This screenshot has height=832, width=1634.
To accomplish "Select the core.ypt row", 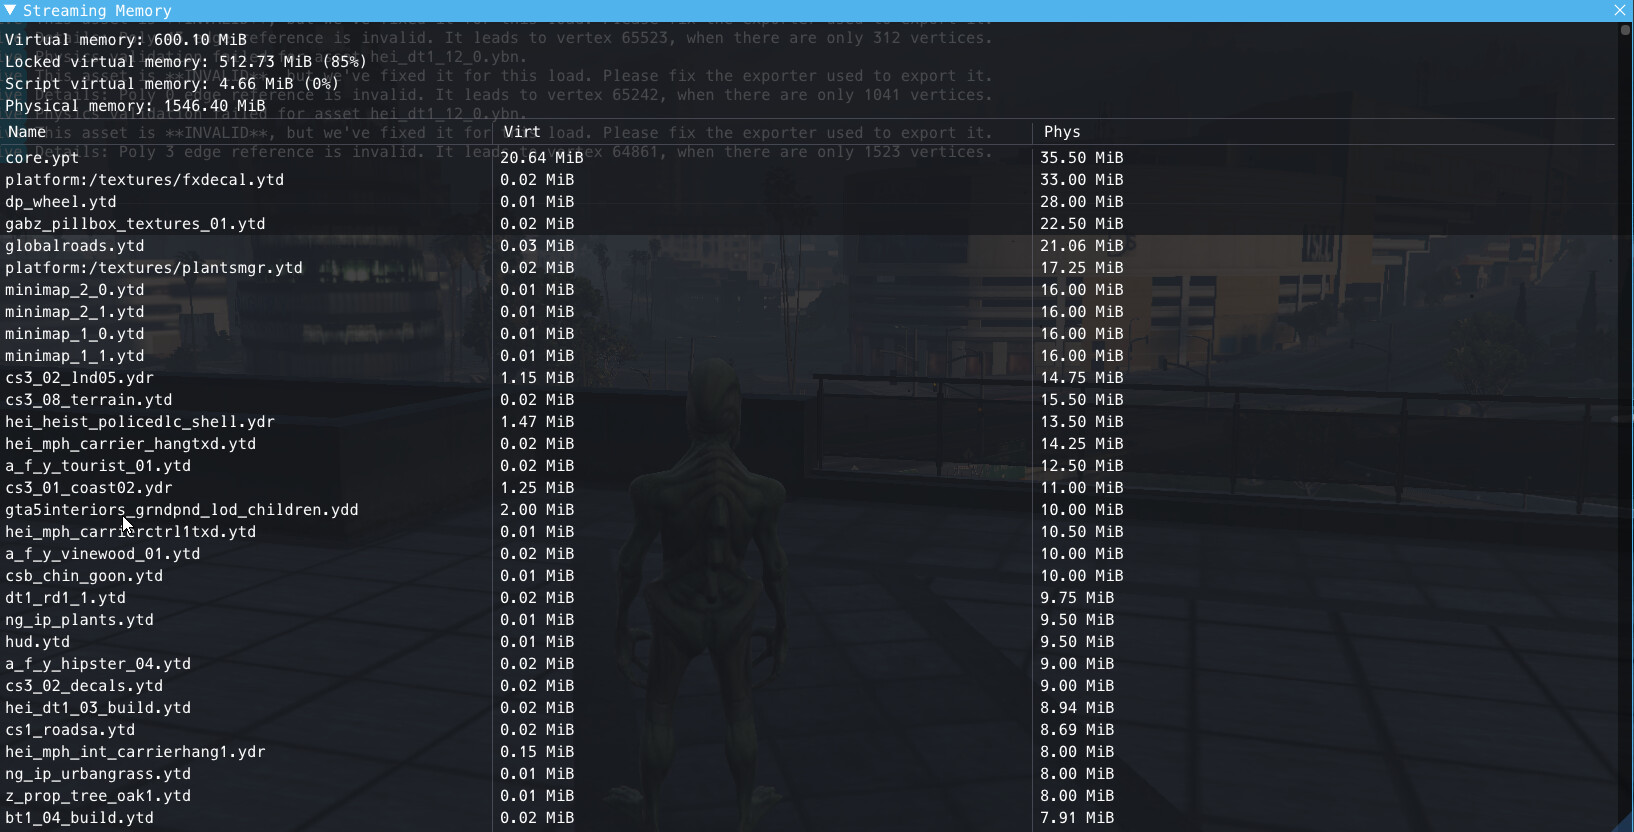I will tap(42, 158).
